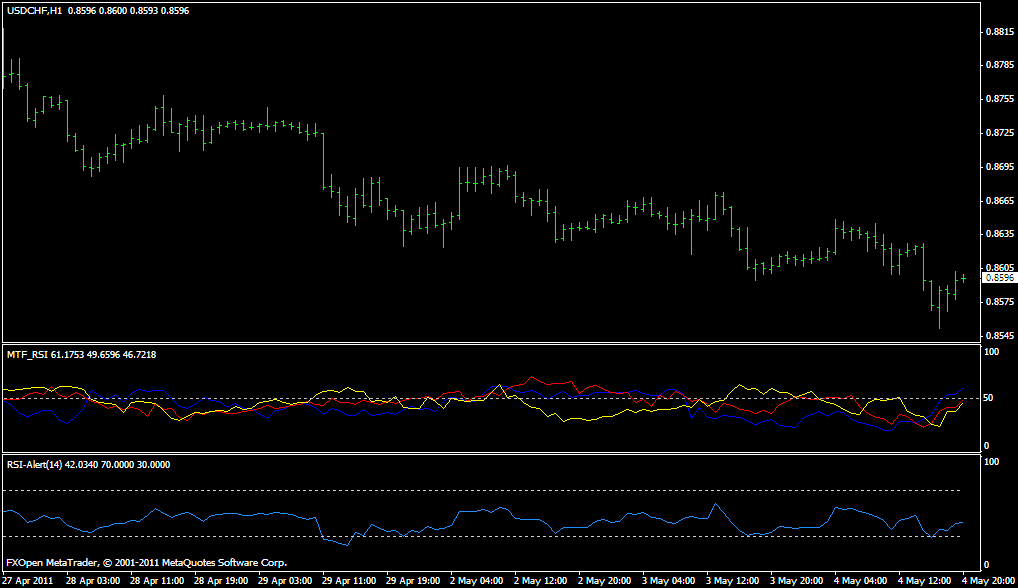Click the 29 Apr 19:00 time label
Image resolution: width=1018 pixels, height=588 pixels.
(x=413, y=581)
